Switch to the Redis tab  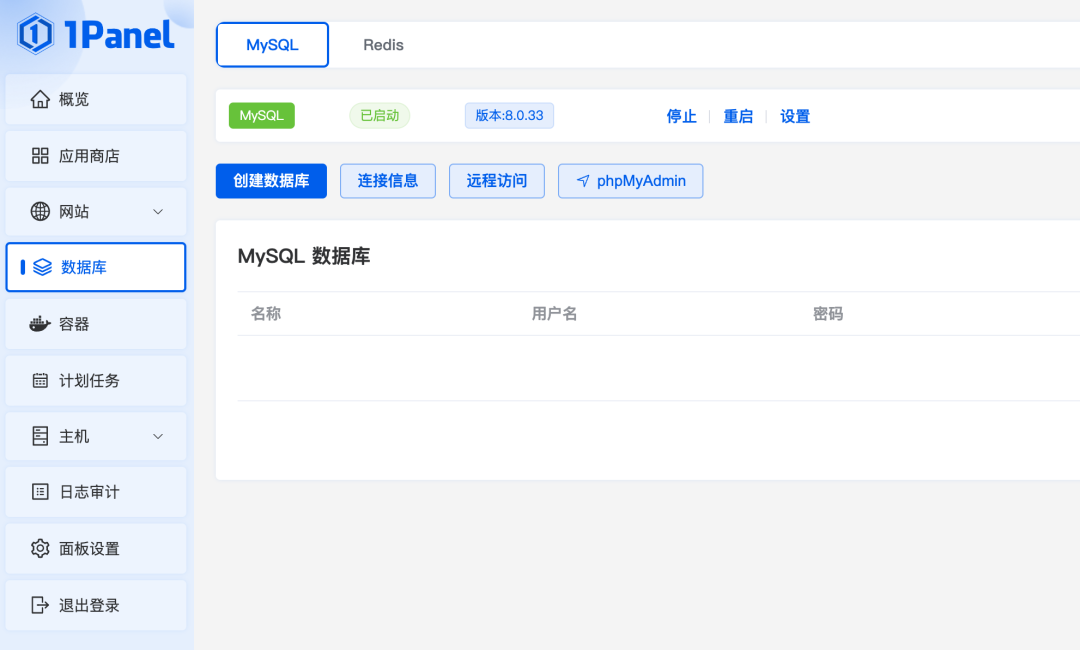[383, 45]
